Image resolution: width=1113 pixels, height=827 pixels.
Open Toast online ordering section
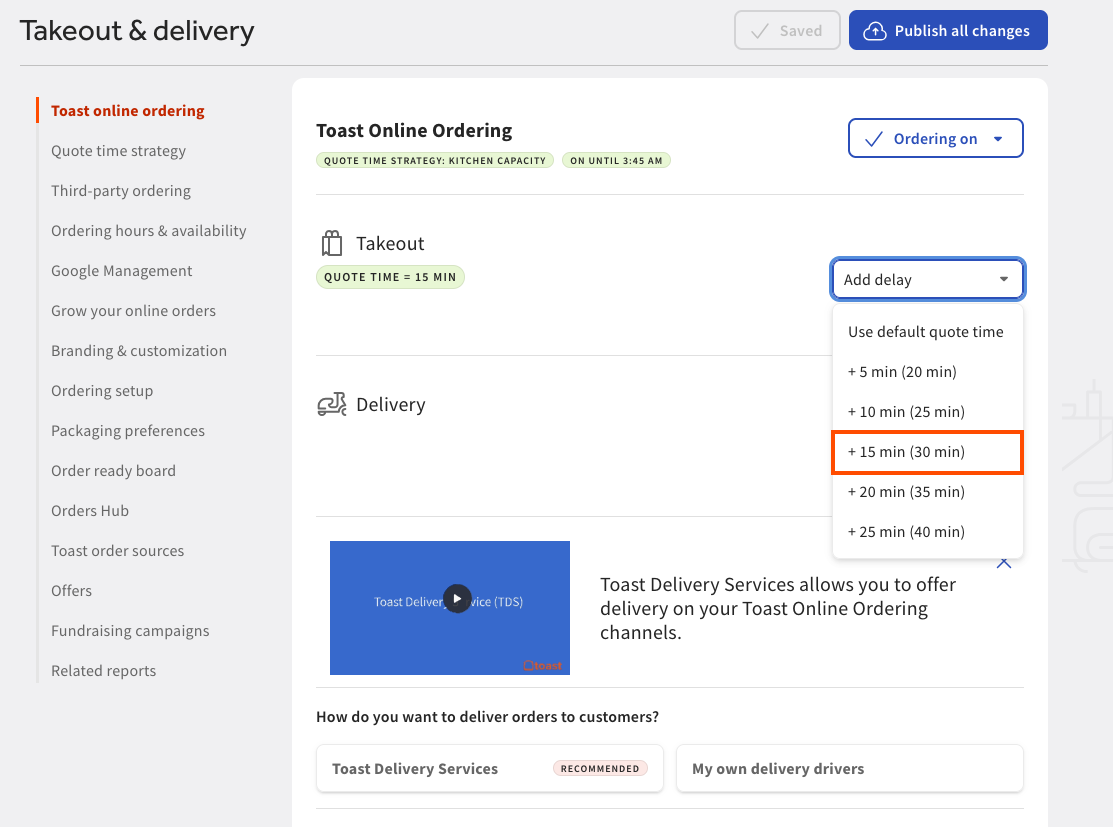click(x=128, y=111)
